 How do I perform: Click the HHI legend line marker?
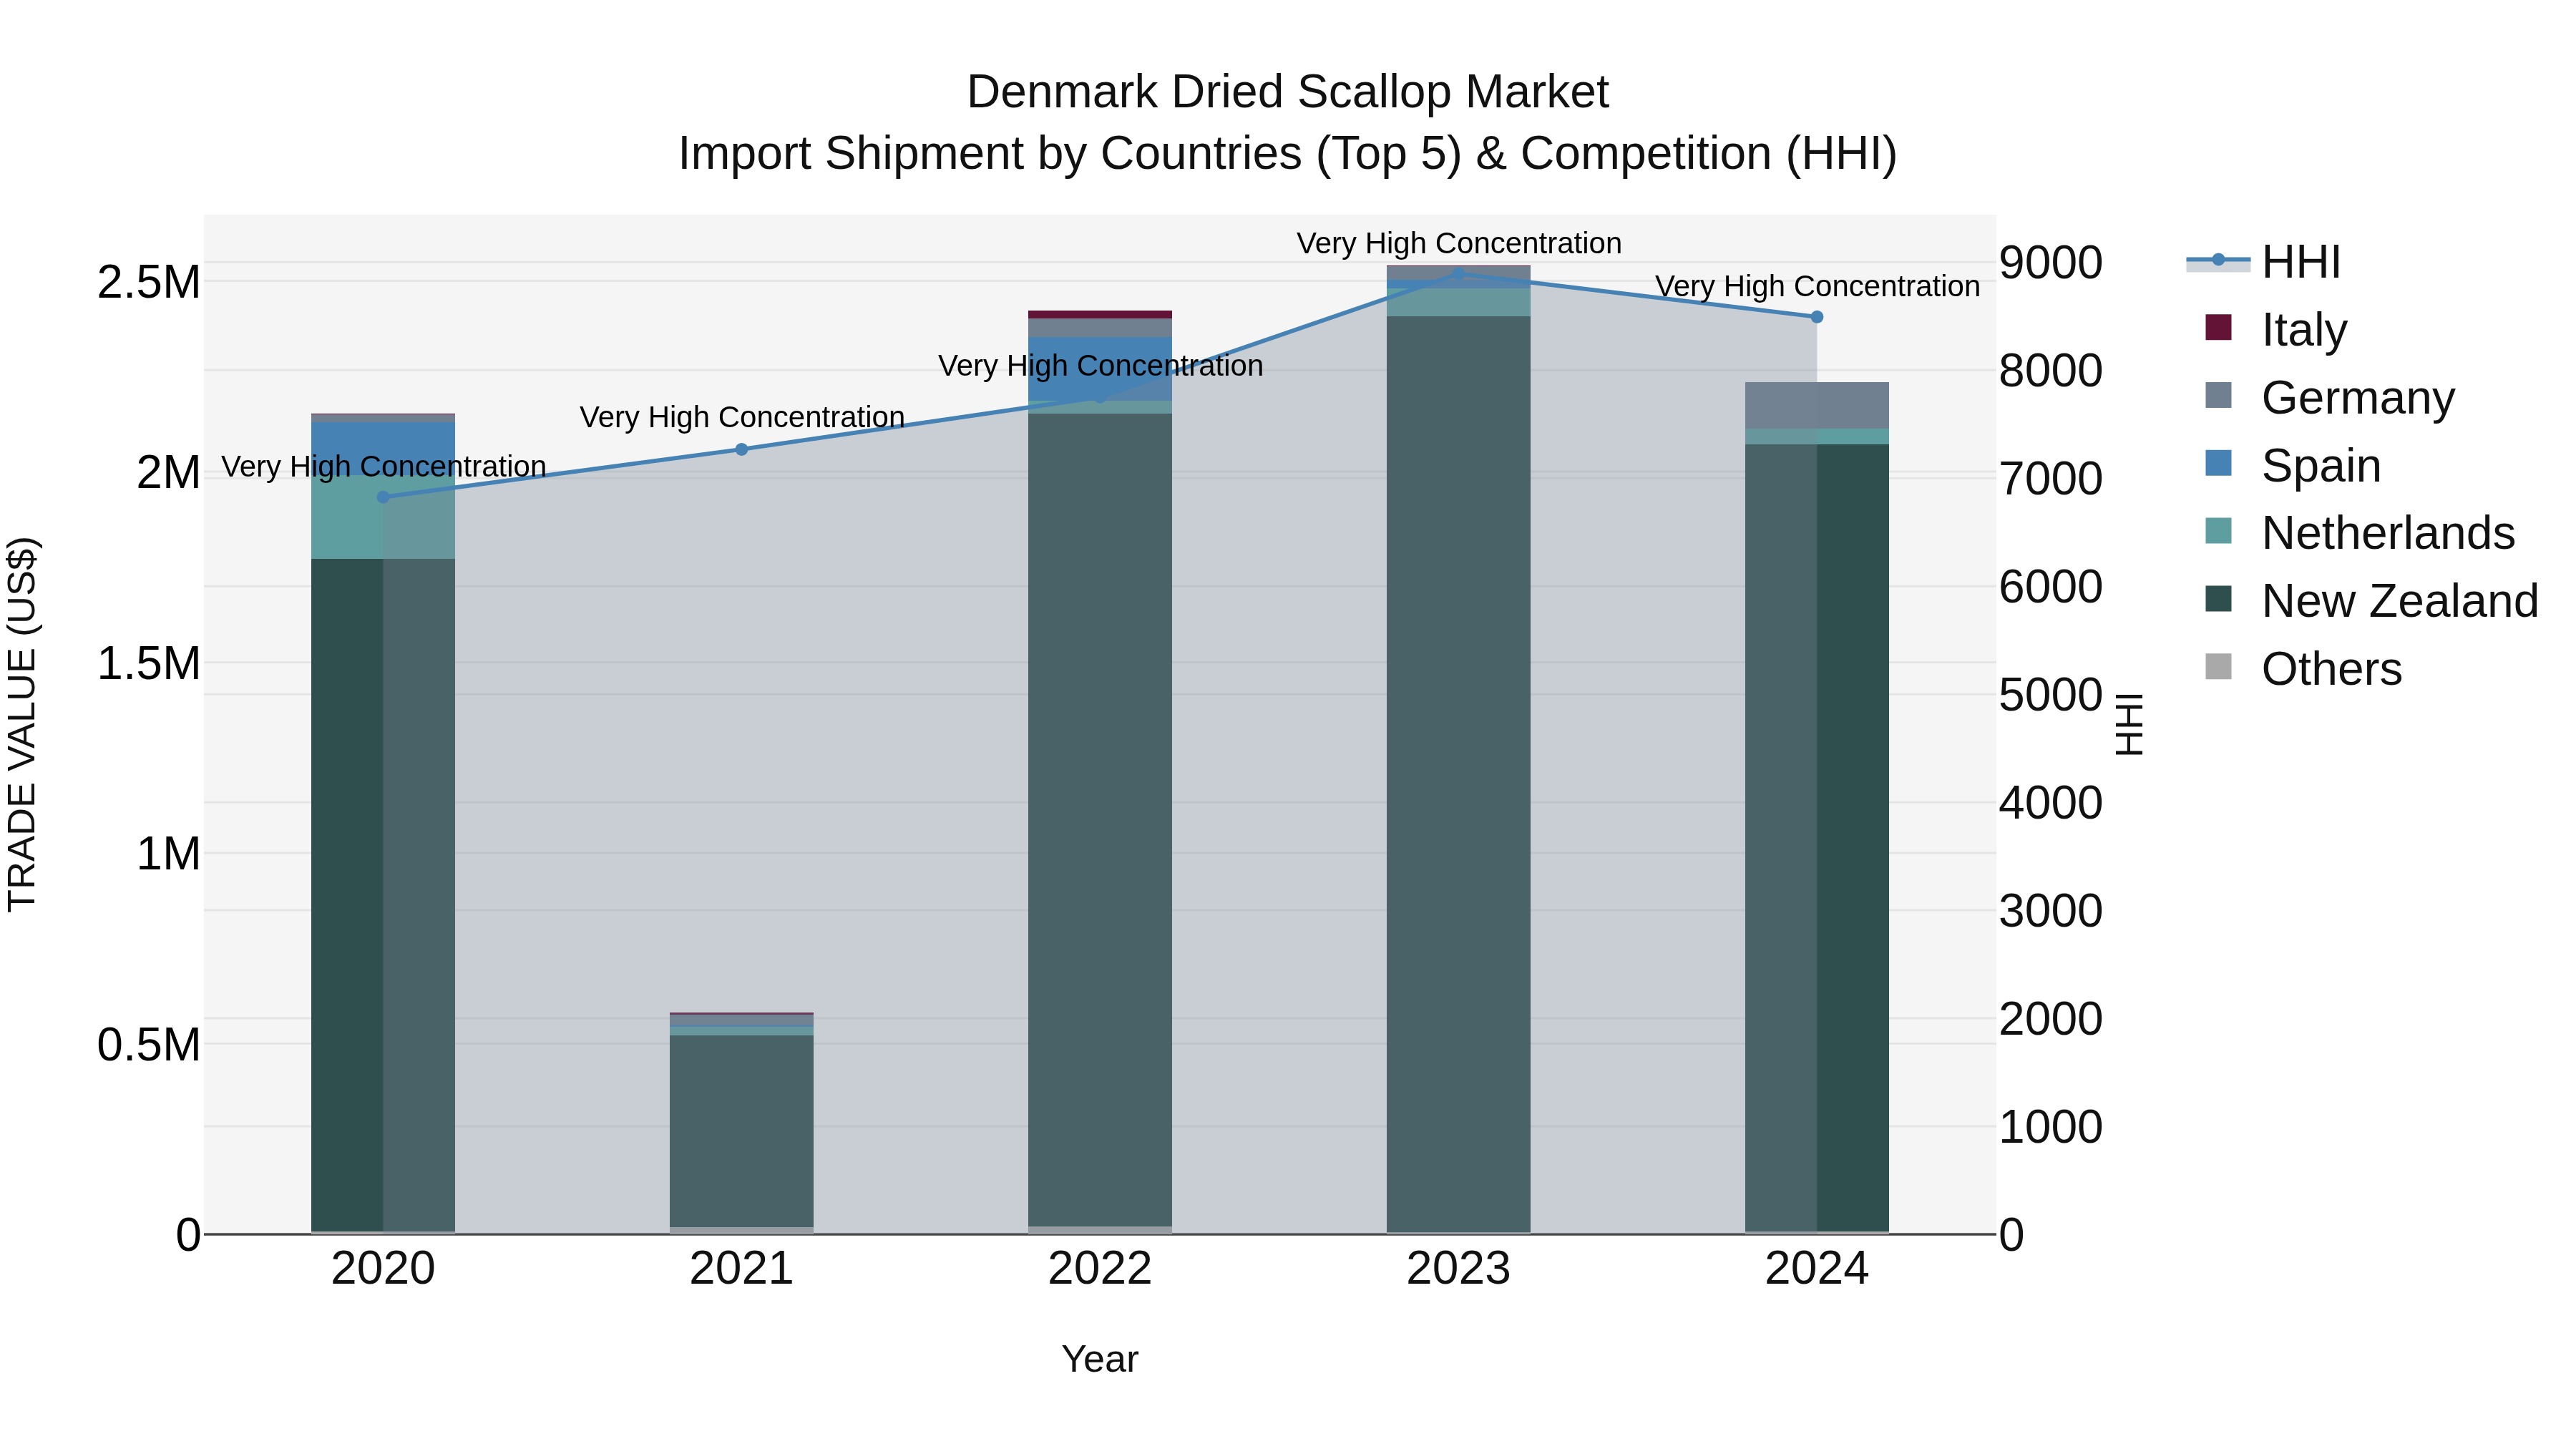point(2218,260)
